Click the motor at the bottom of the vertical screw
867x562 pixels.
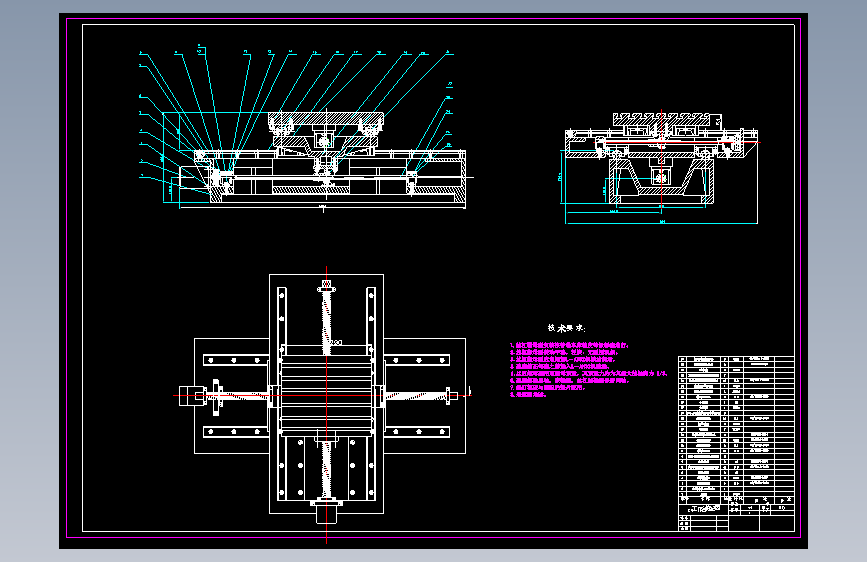326,514
